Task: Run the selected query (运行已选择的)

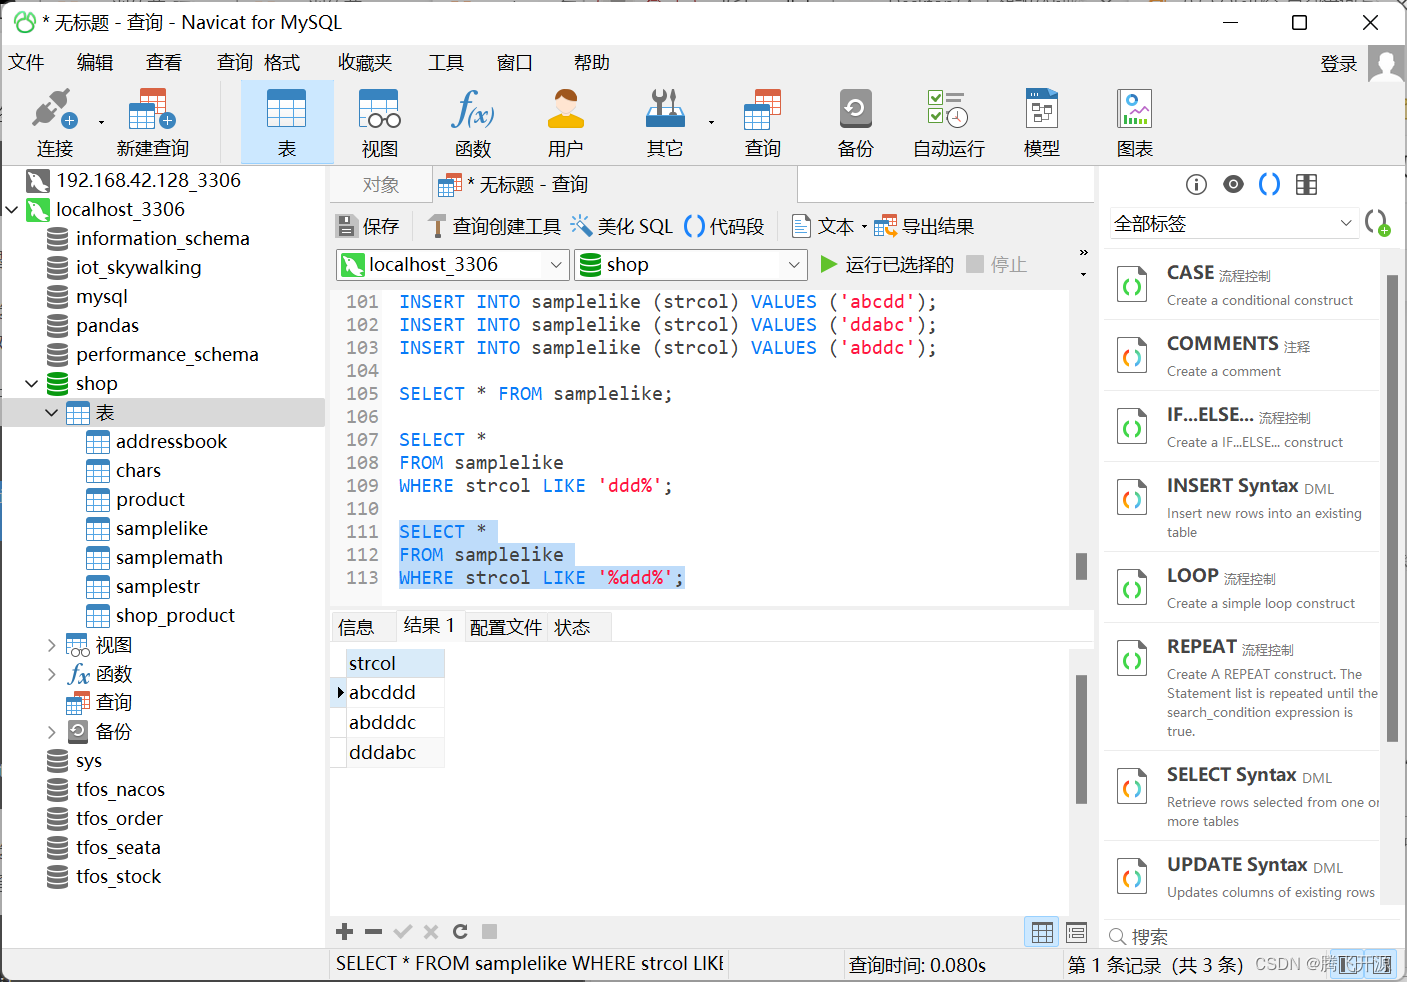Action: click(x=887, y=264)
